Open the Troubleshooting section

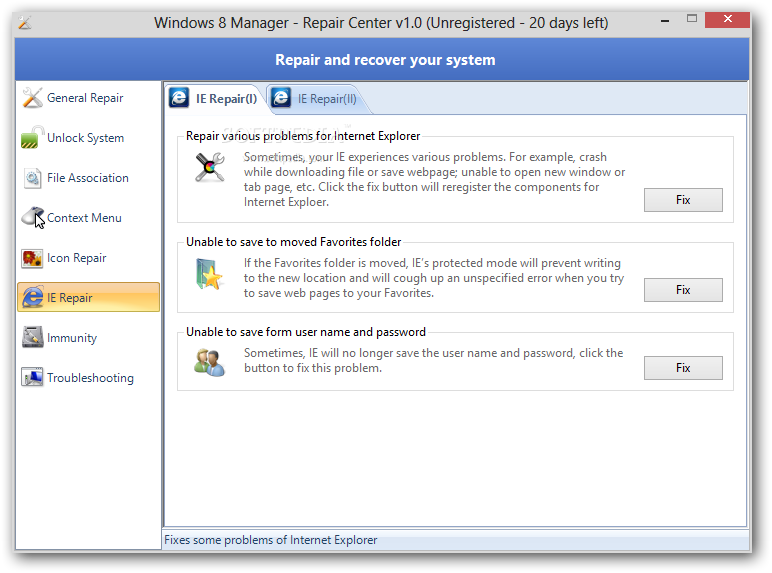89,378
